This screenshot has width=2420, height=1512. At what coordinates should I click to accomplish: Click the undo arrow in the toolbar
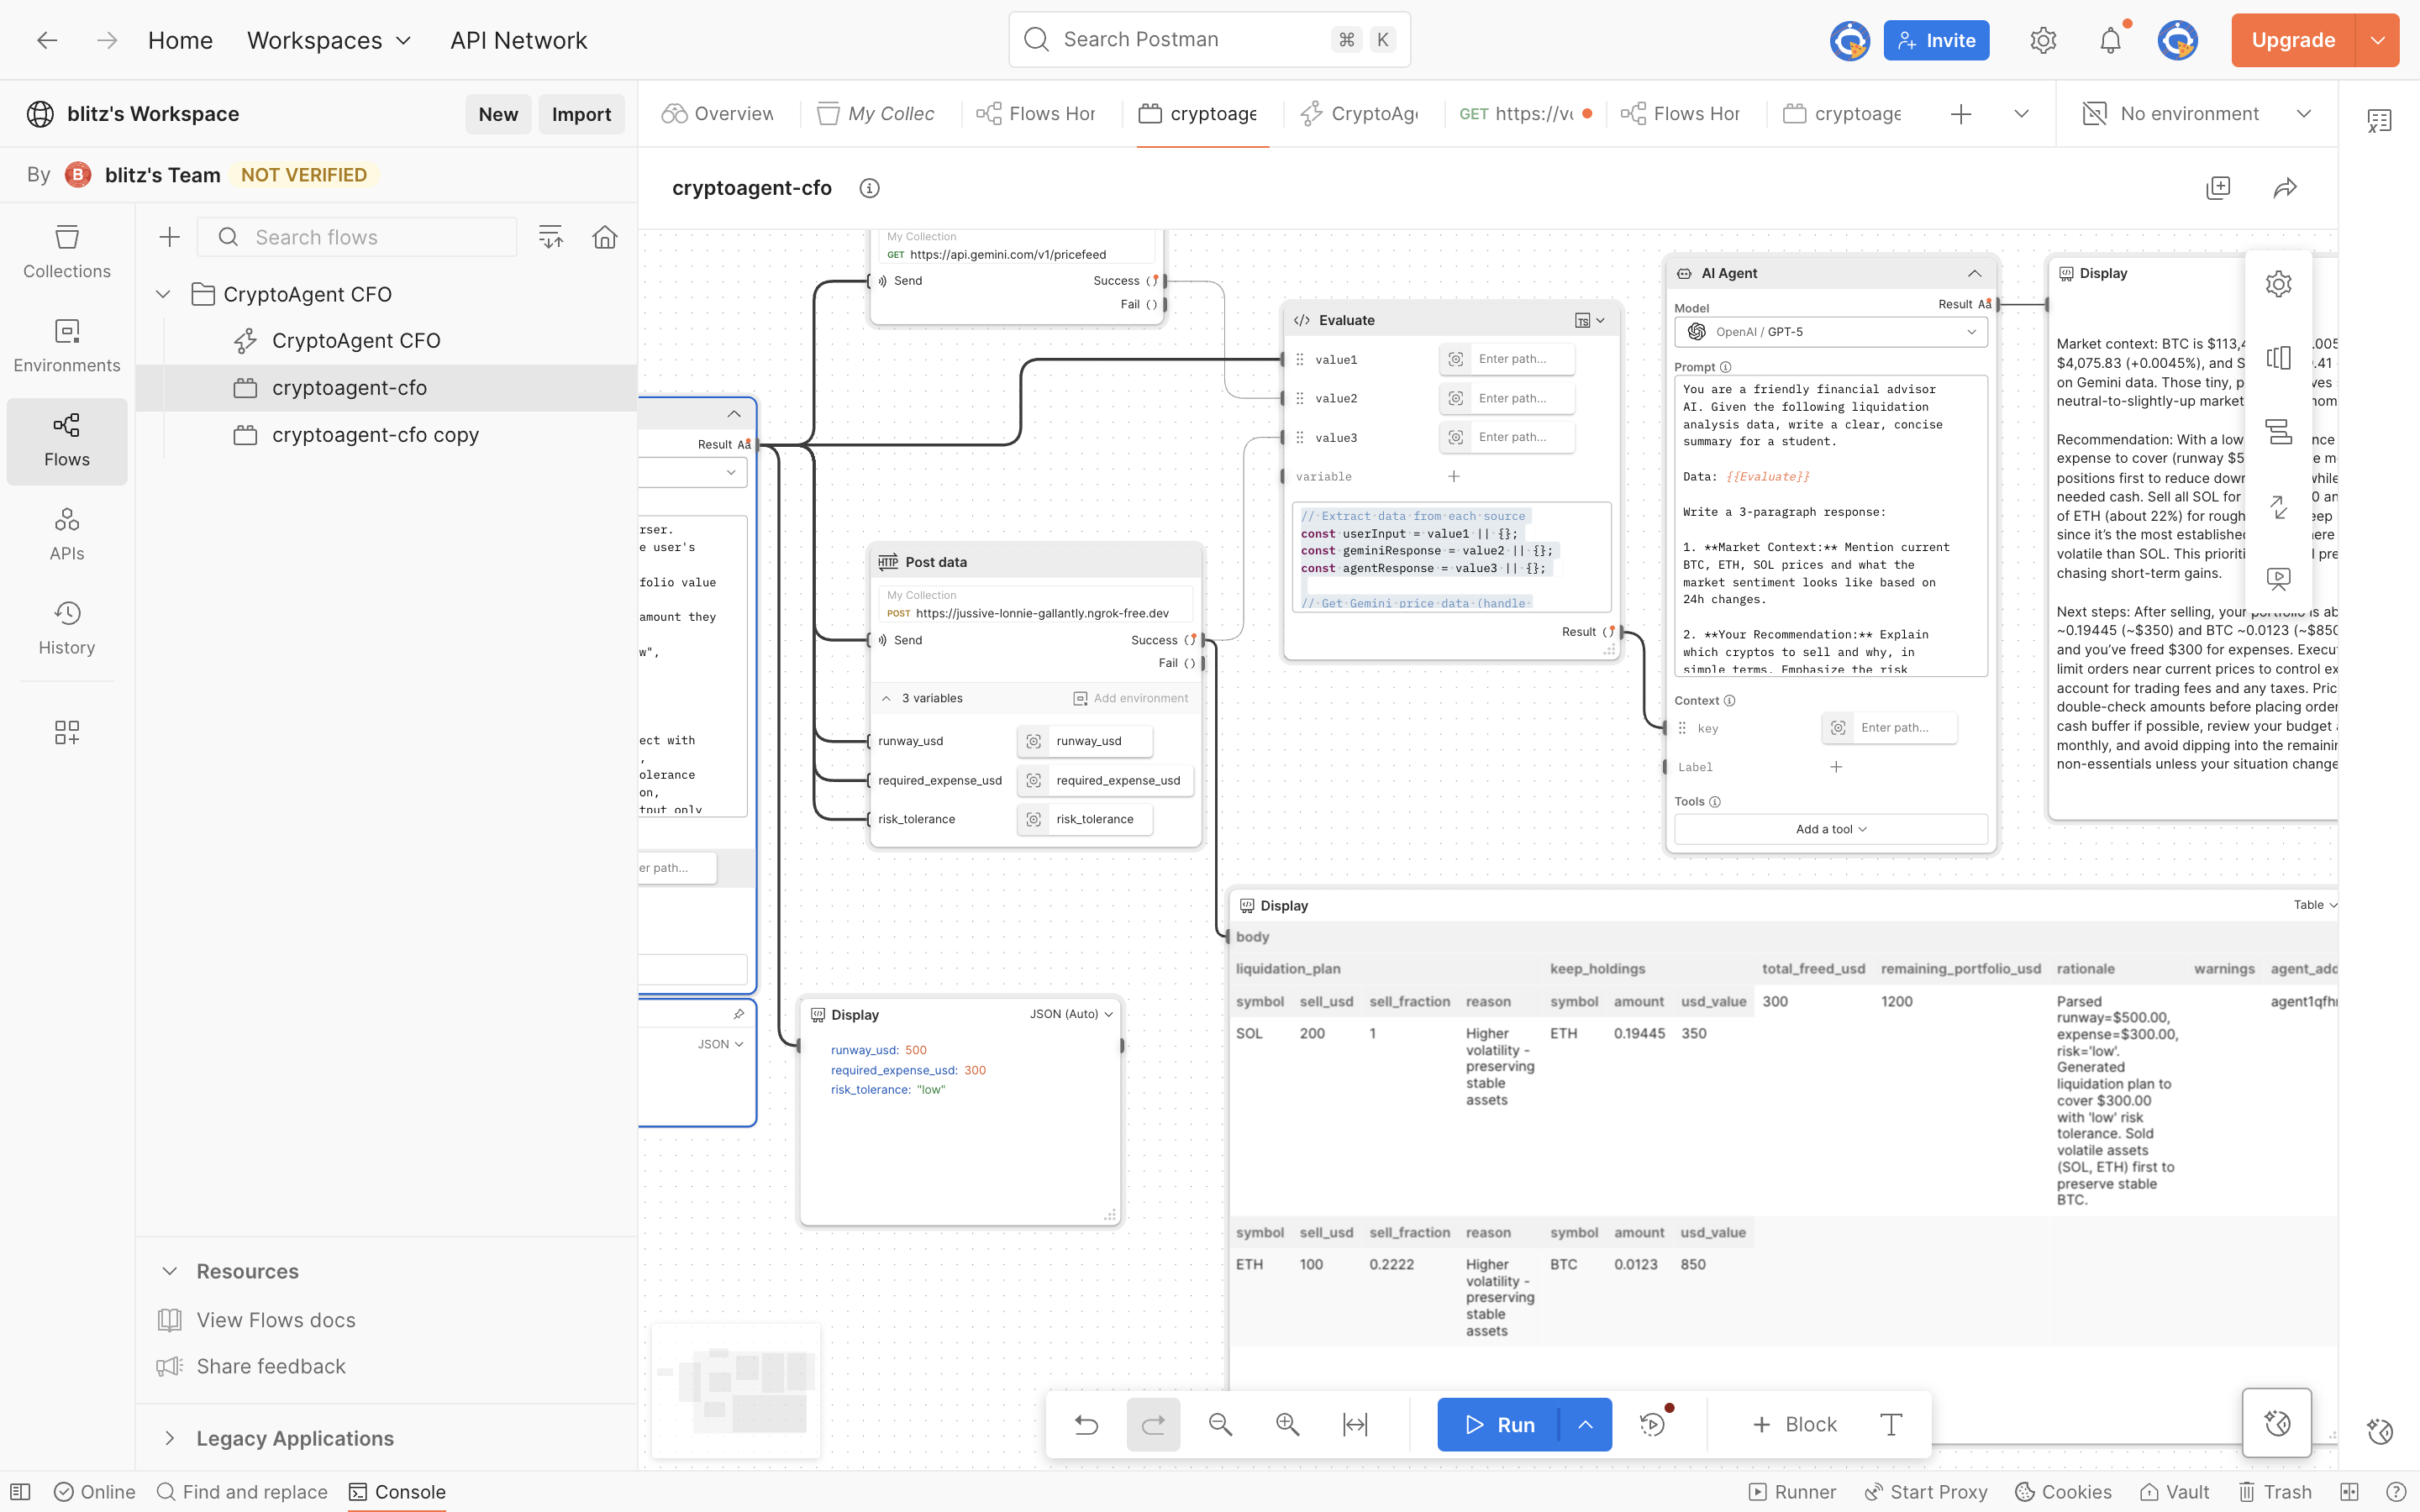coord(1086,1424)
